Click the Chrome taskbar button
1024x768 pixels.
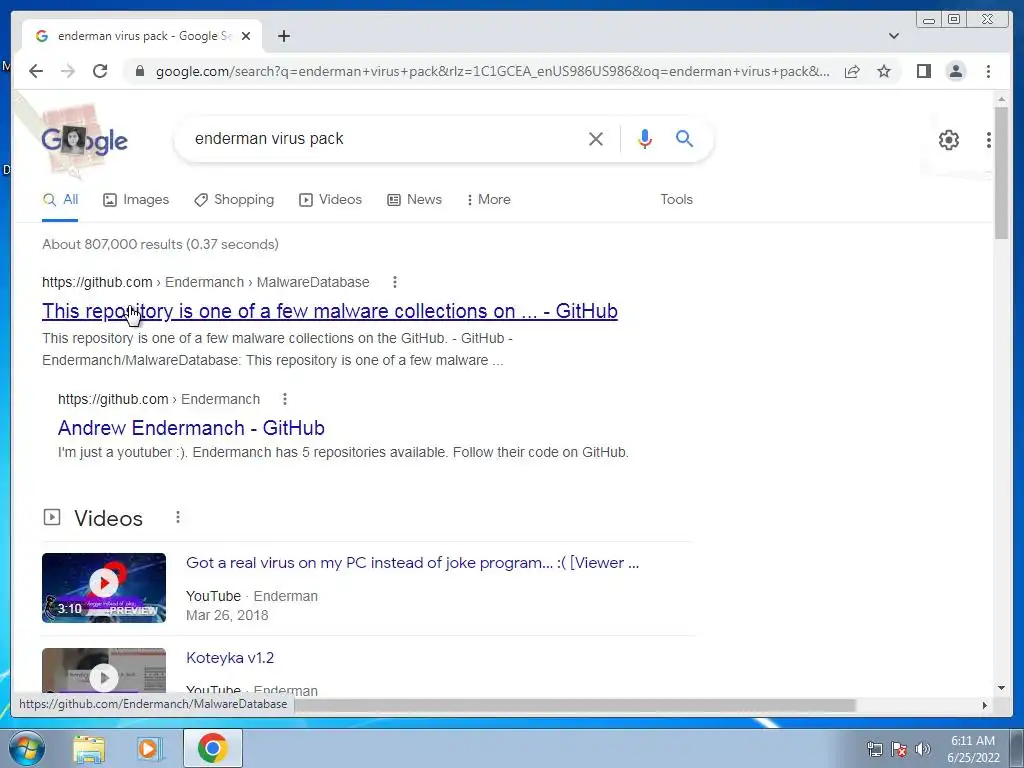click(x=213, y=748)
